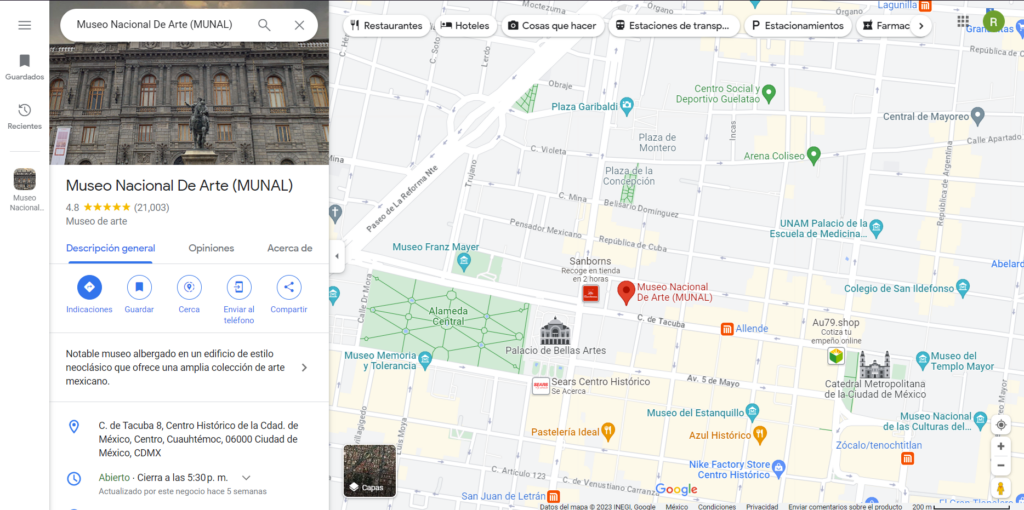Open the hamburger main menu
The image size is (1024, 510).
point(24,25)
